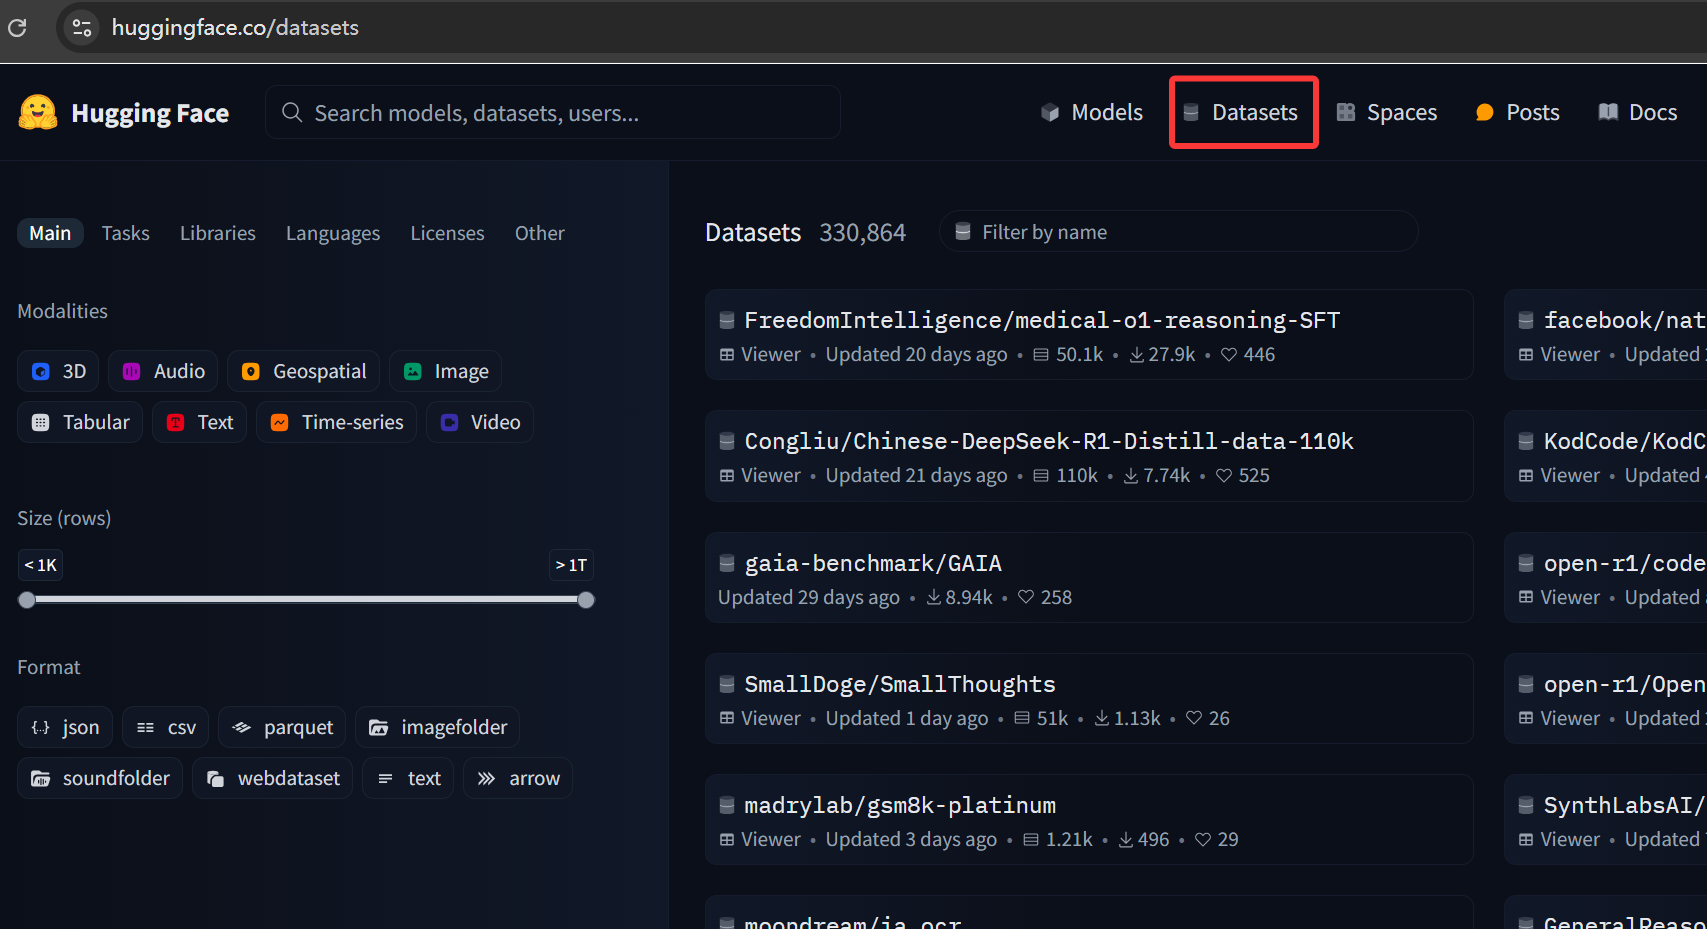Focus the Filter by name field
The height and width of the screenshot is (929, 1707).
(1178, 232)
